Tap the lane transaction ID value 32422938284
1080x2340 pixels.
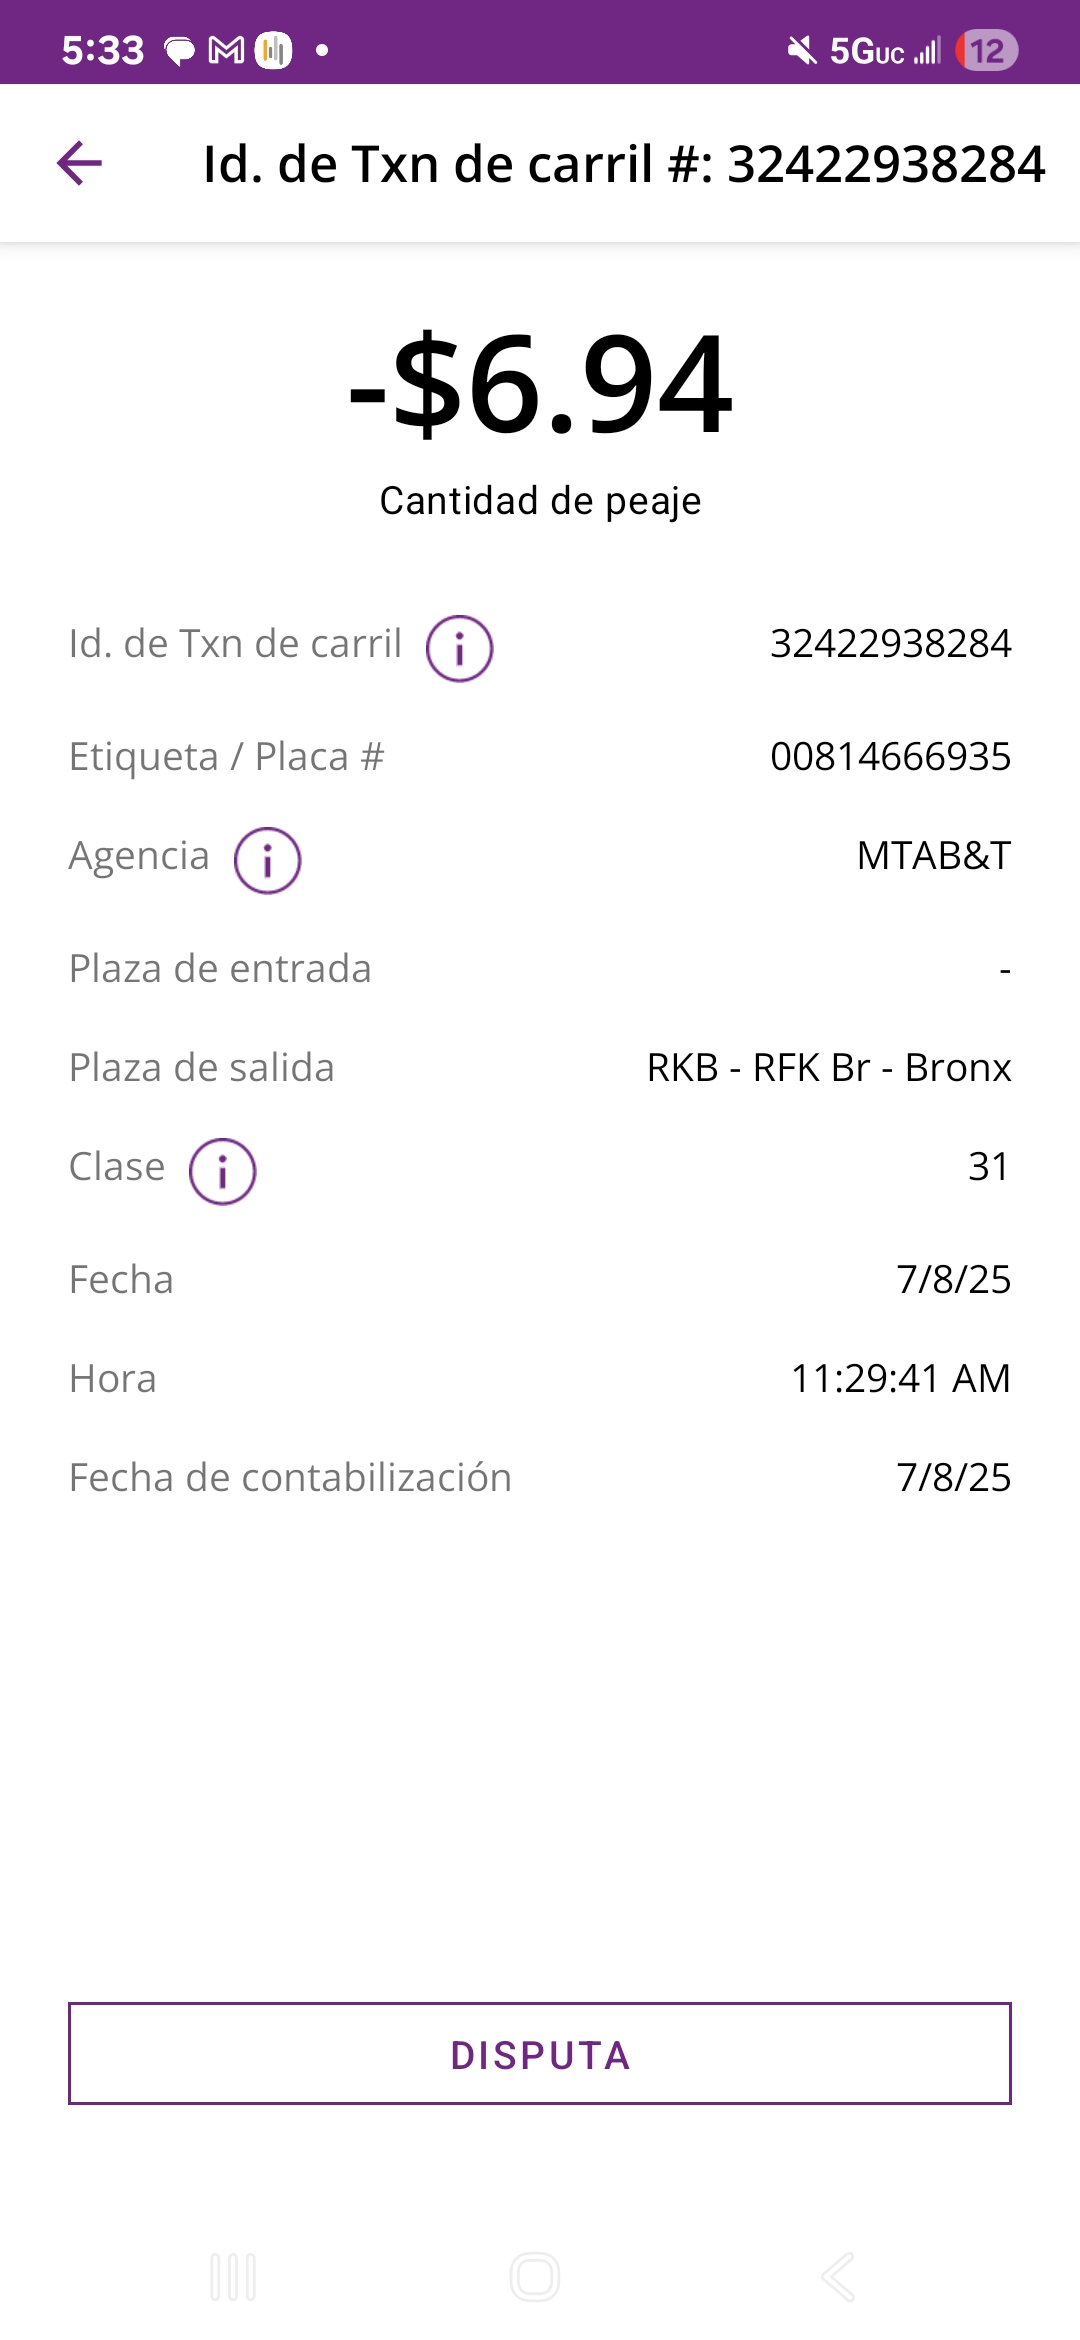pyautogui.click(x=890, y=644)
